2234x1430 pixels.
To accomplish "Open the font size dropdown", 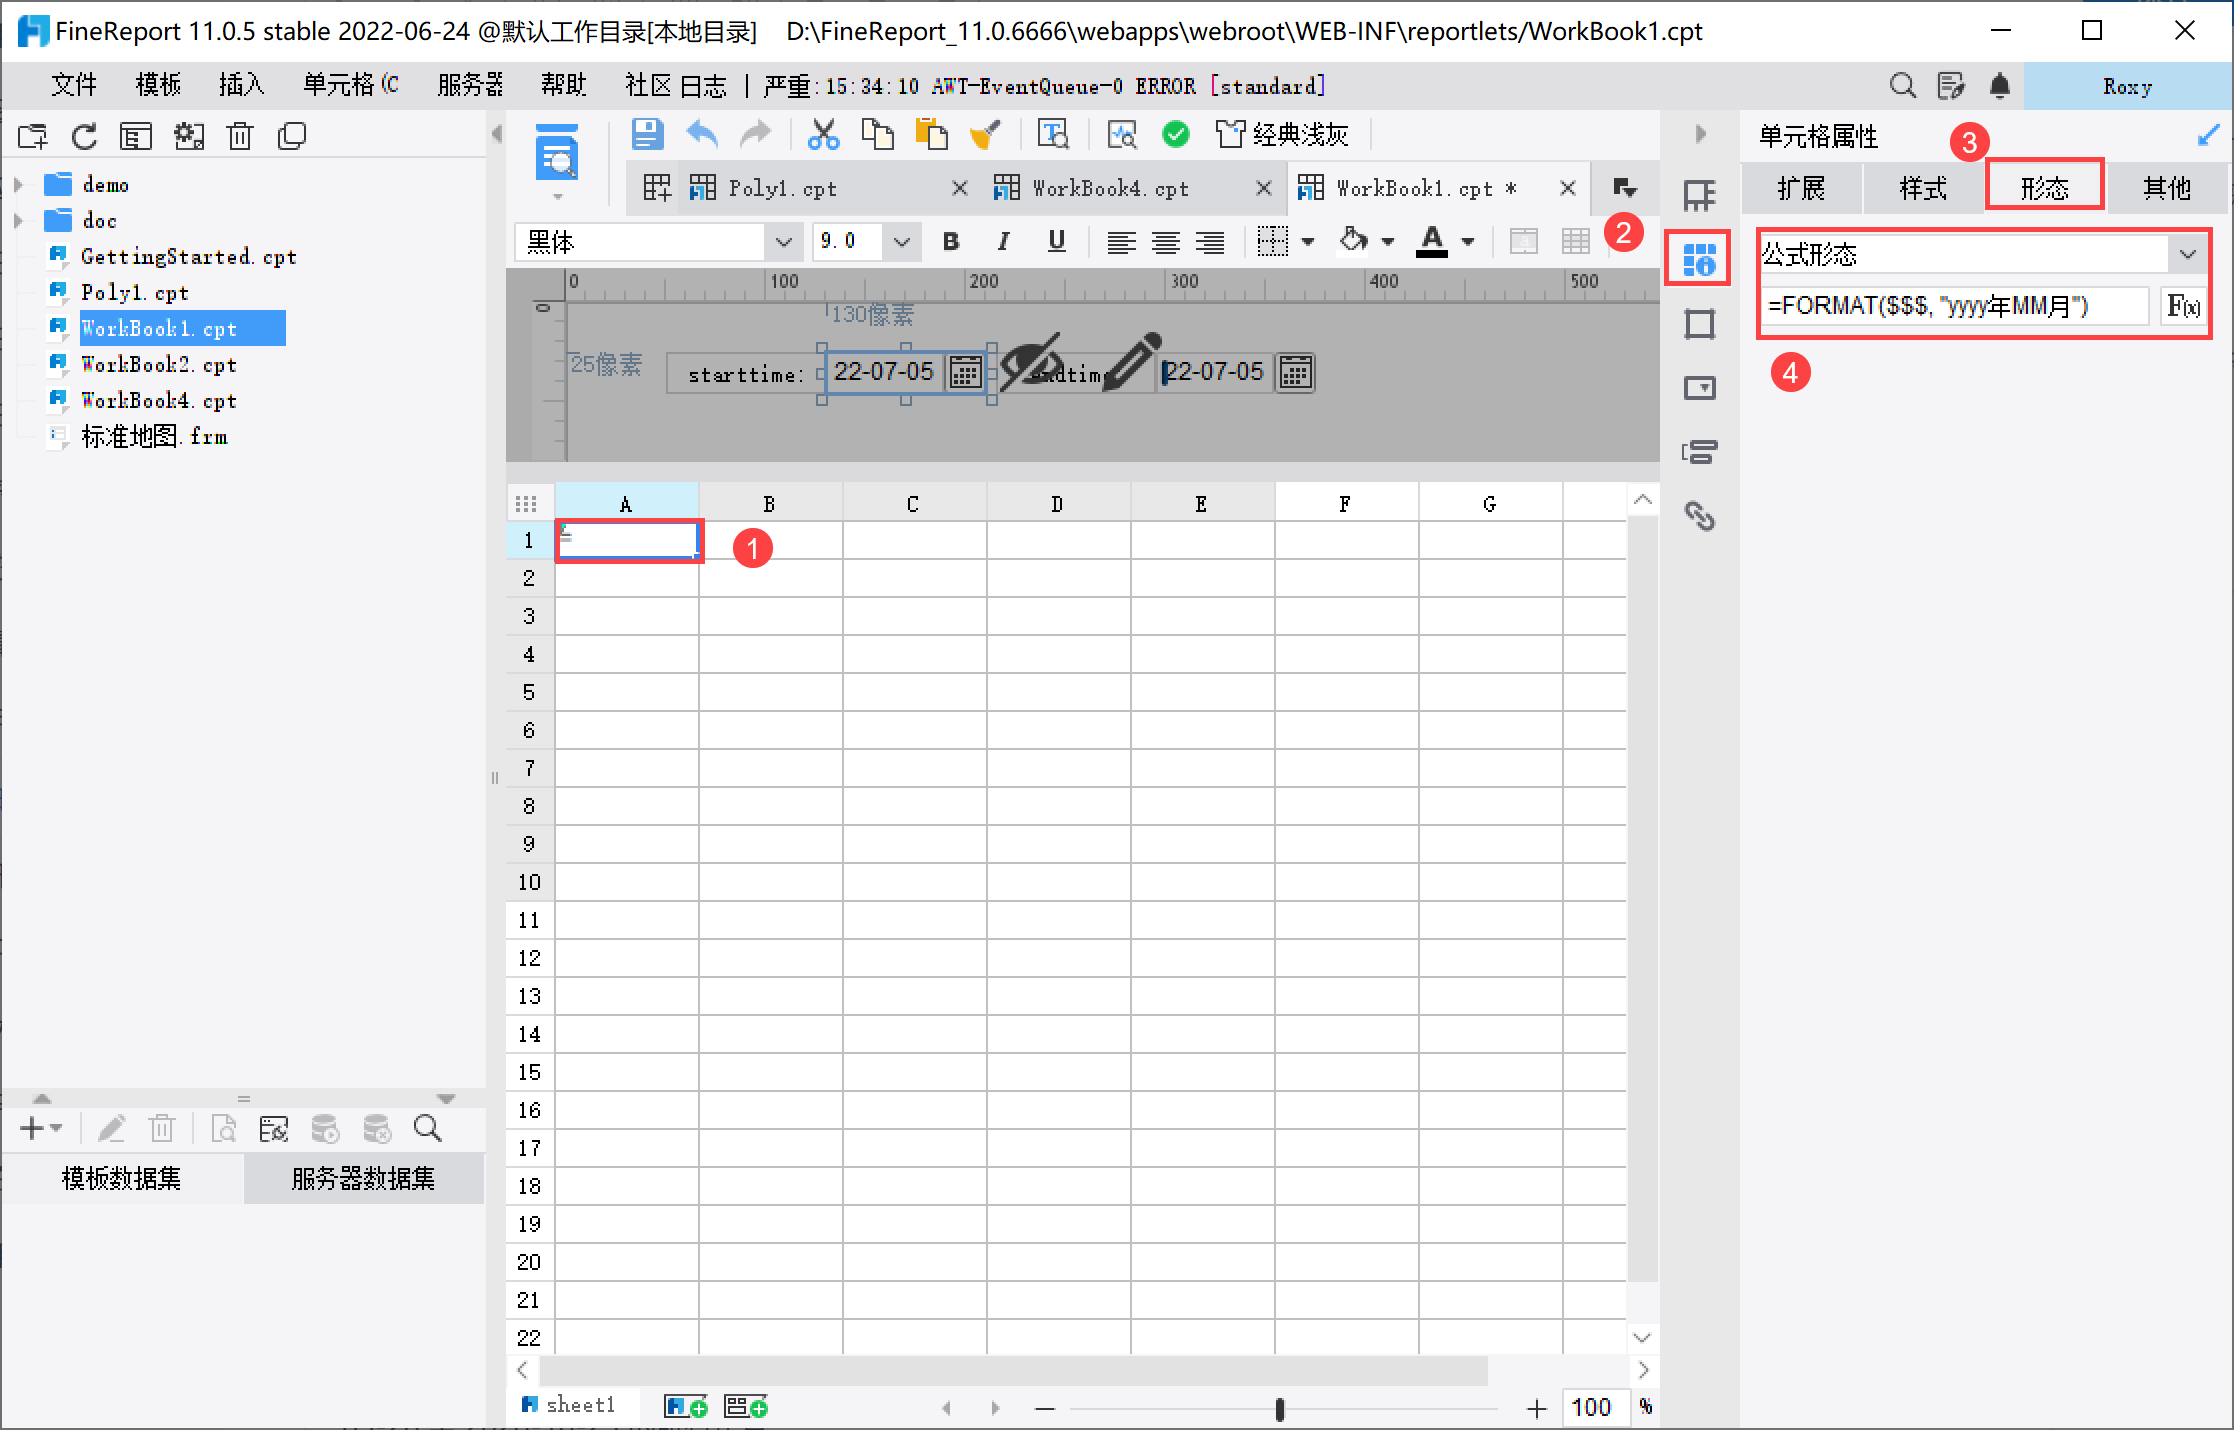I will 901,242.
